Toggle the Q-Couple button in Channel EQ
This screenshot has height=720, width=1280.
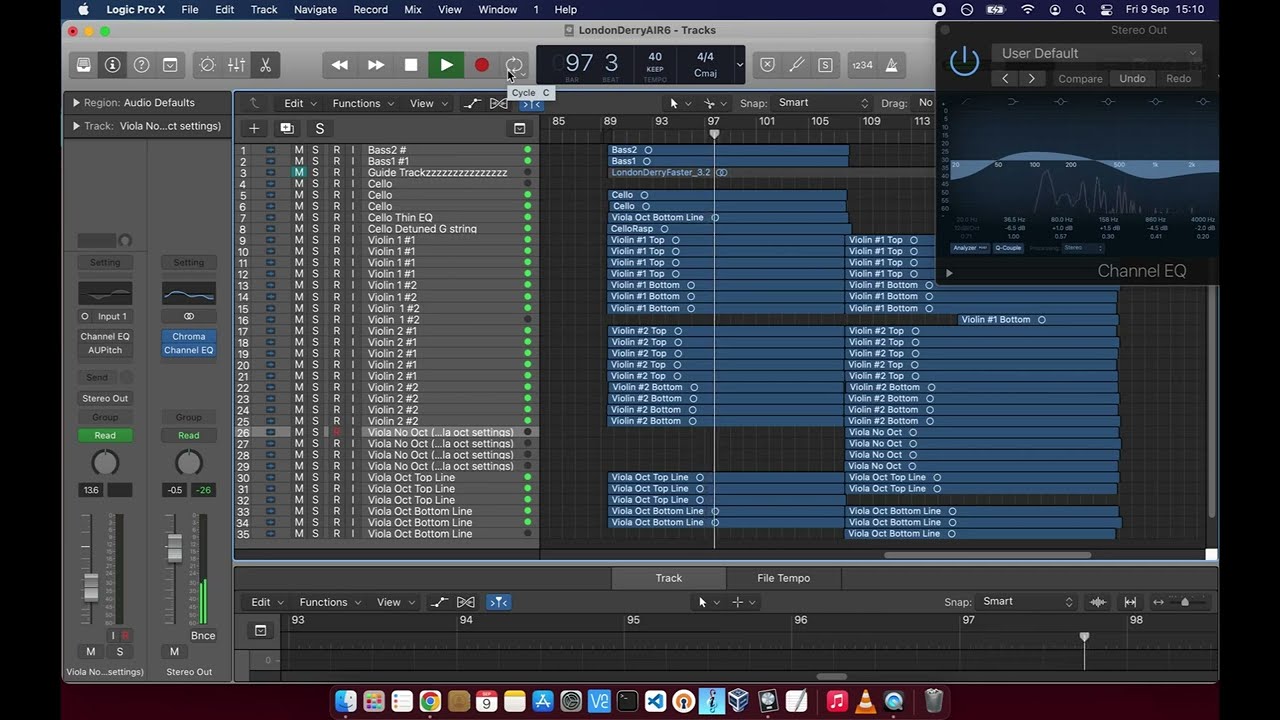[x=1007, y=248]
